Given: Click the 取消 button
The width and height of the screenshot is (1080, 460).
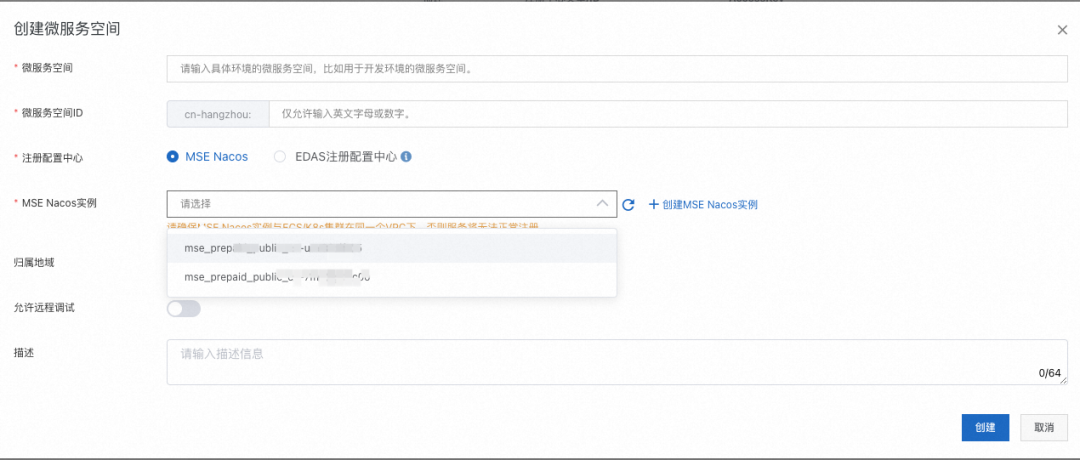Looking at the screenshot, I should point(1044,427).
